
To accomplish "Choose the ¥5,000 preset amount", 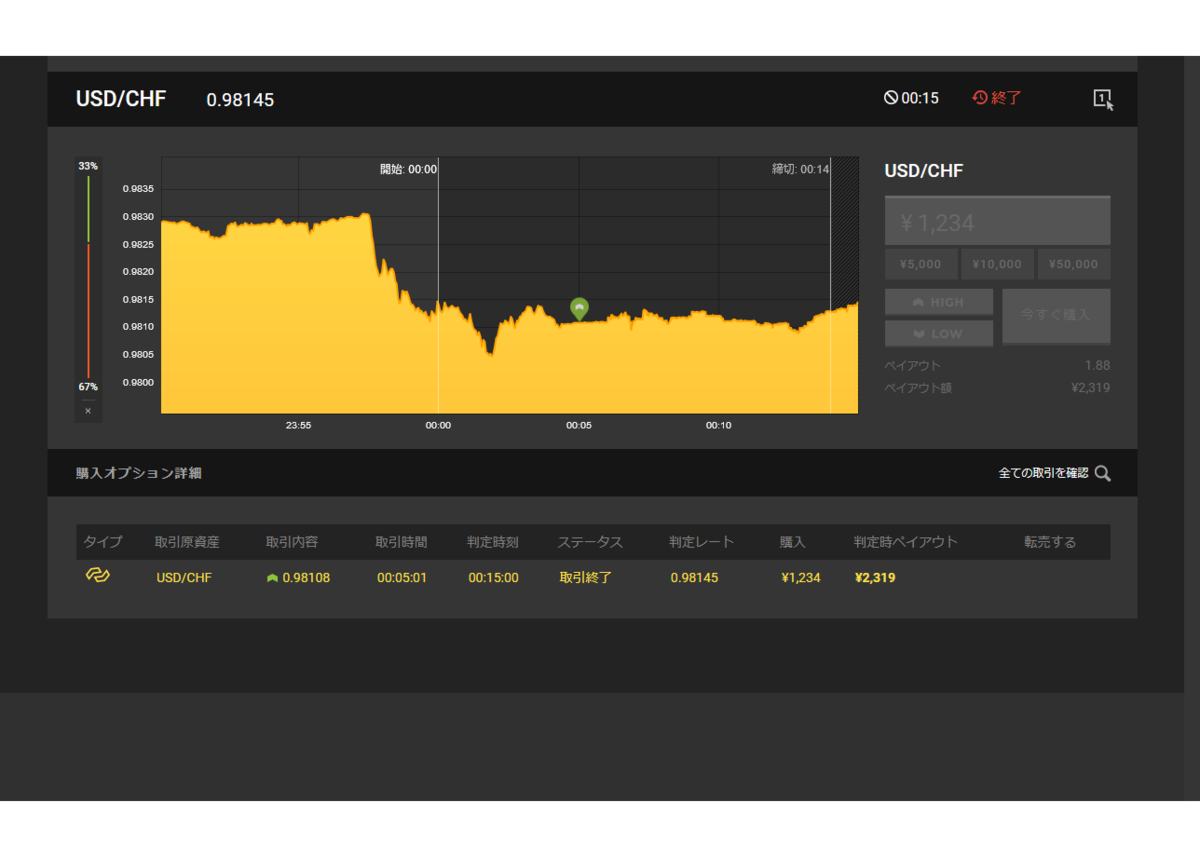I will (921, 264).
